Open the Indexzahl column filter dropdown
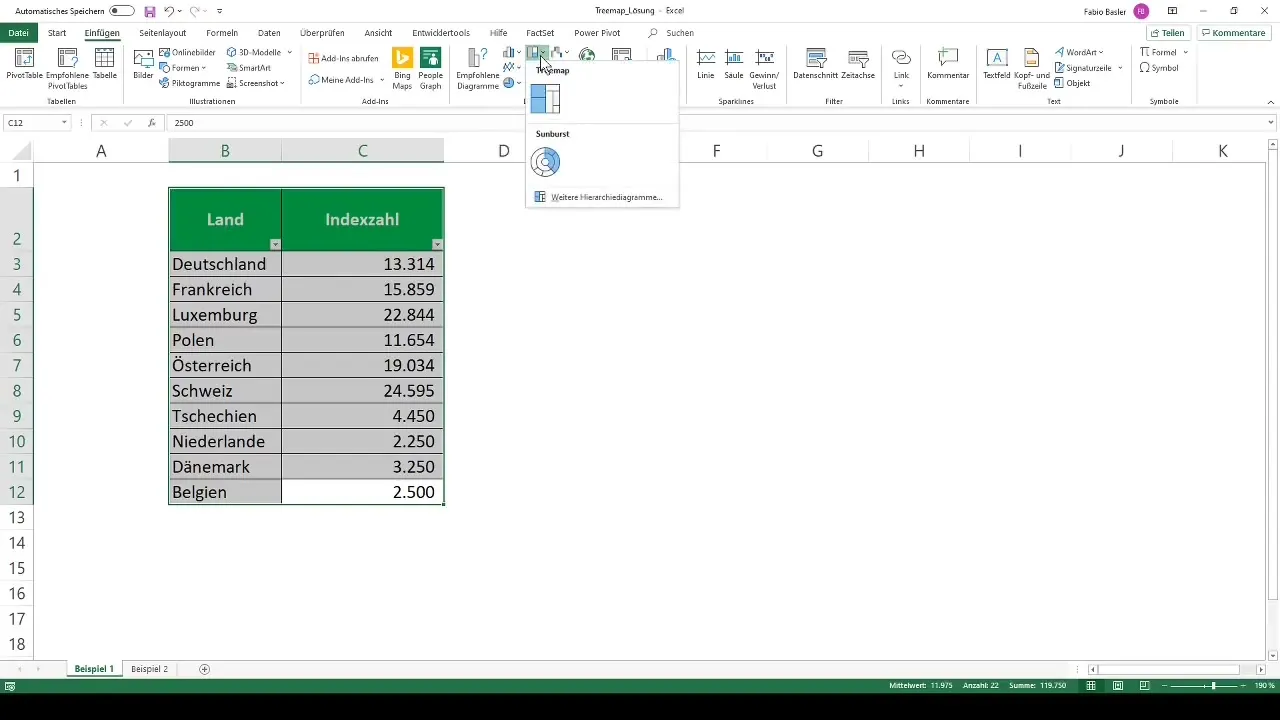The height and width of the screenshot is (720, 1280). [x=437, y=244]
